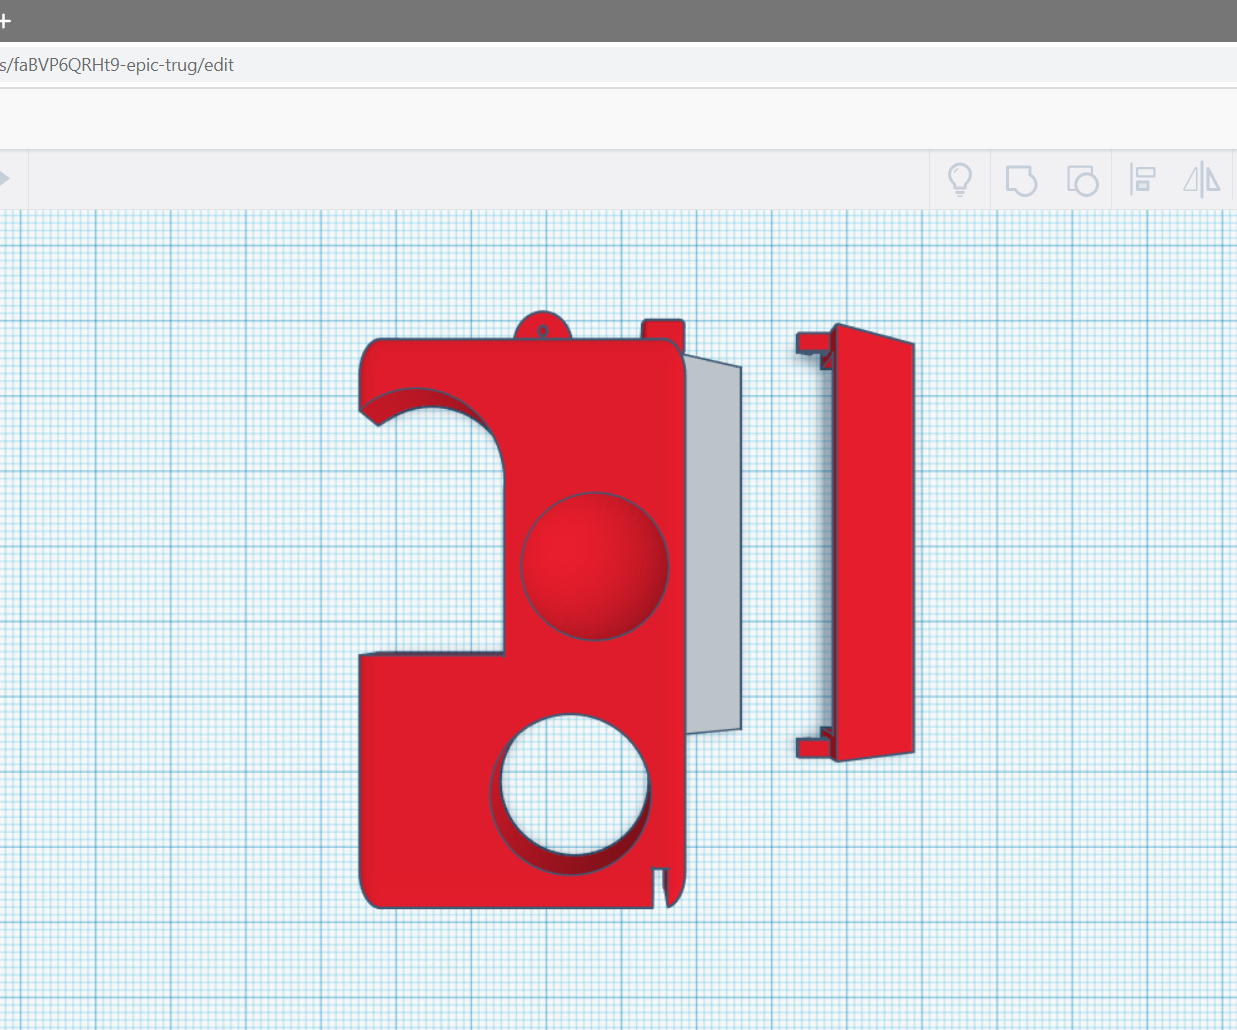Click the collapsed panel arrow icon on left edge
Screen dimensions: 1237x1030
[5, 179]
